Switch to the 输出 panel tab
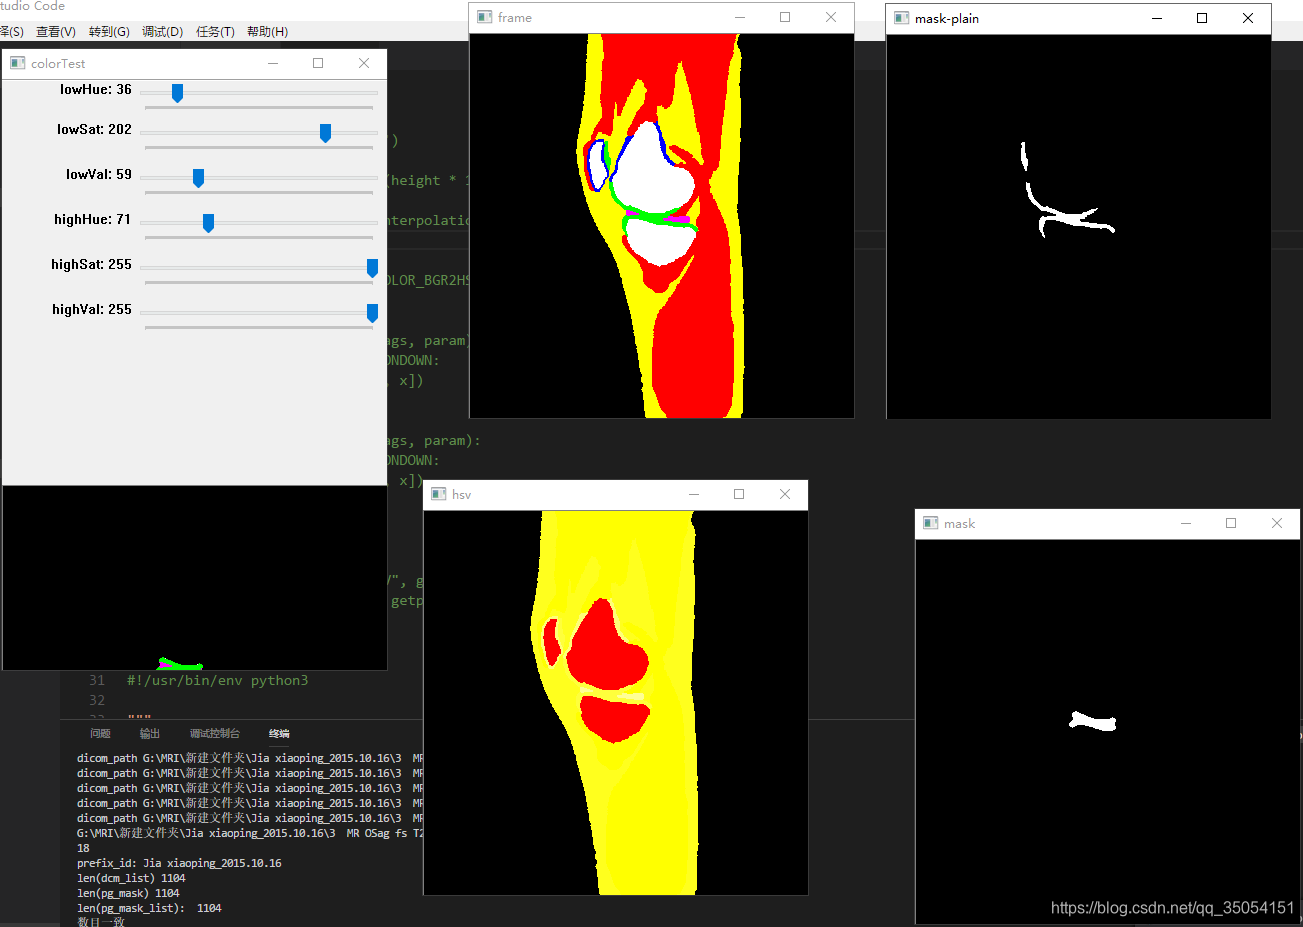 [149, 733]
